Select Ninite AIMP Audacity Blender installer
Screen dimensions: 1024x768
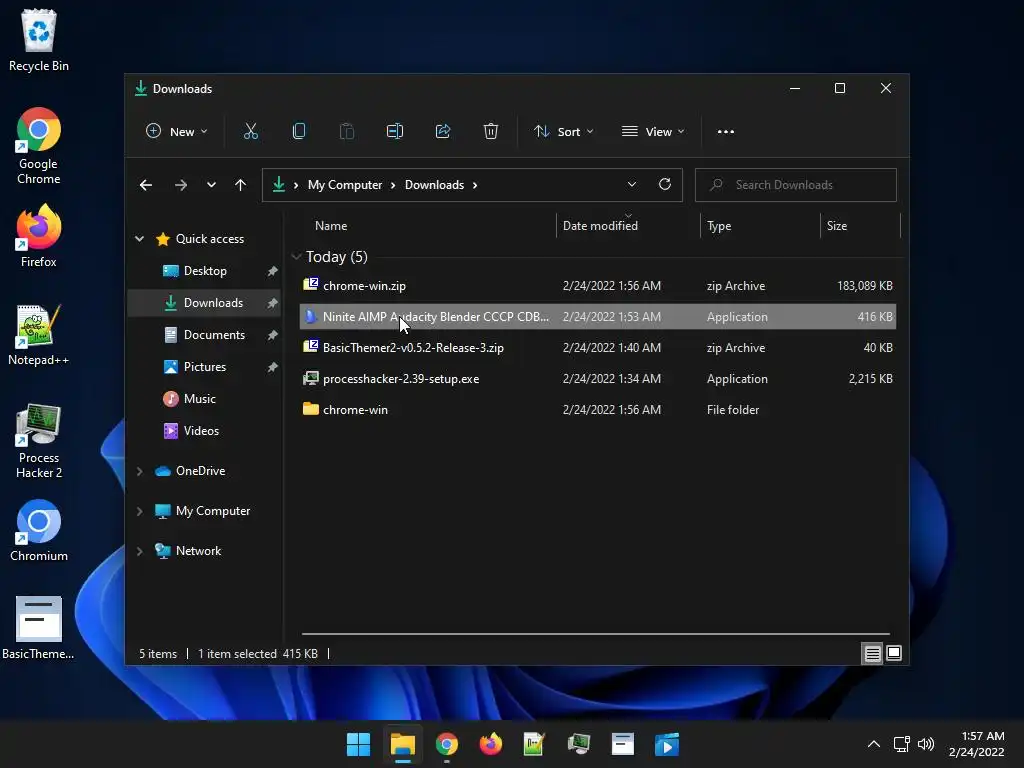pyautogui.click(x=598, y=317)
